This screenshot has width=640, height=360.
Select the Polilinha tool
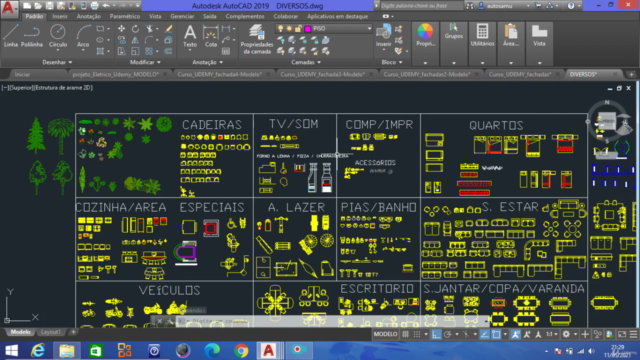point(31,36)
